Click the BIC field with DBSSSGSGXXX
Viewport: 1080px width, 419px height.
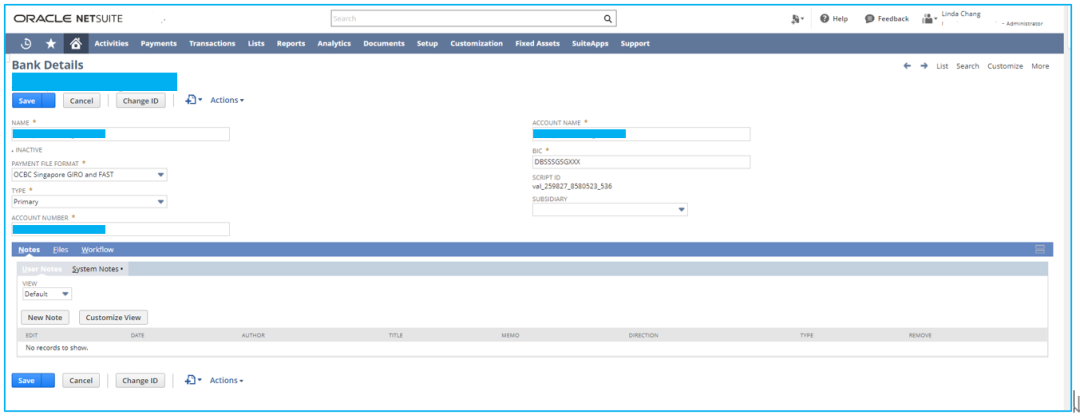[x=641, y=162]
